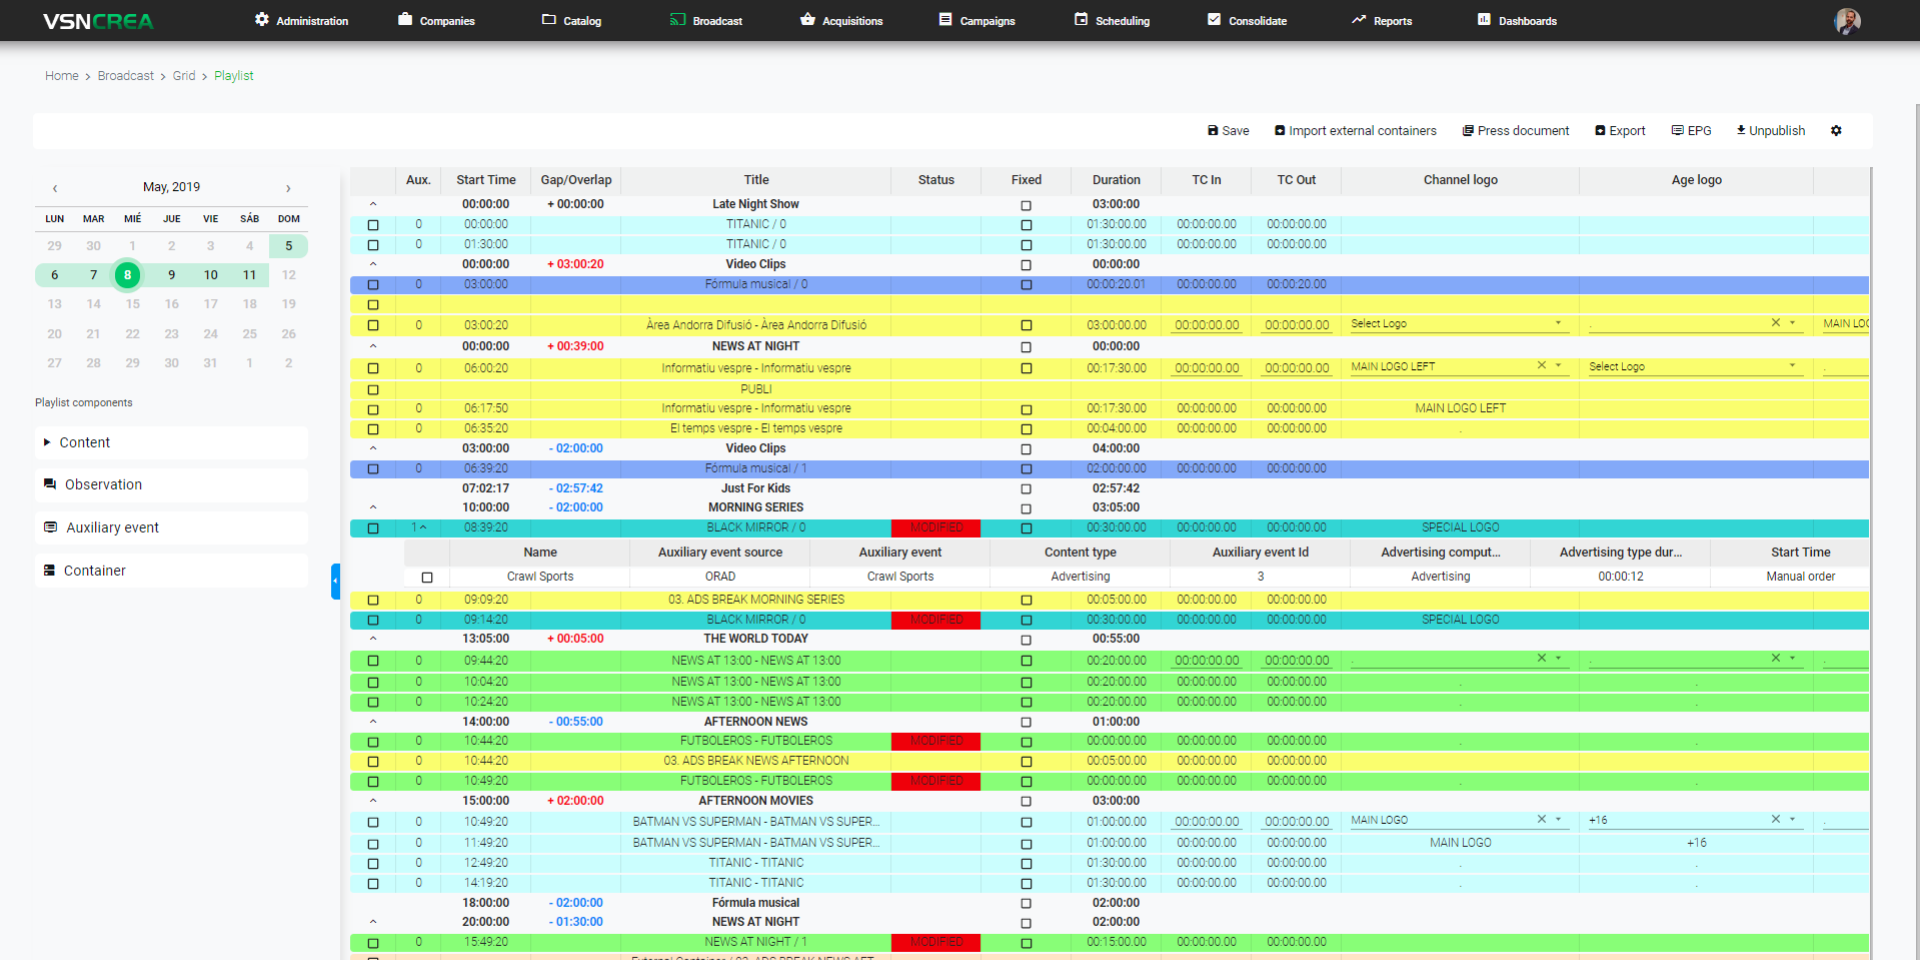Click the Administration gear icon
This screenshot has width=1920, height=960.
tap(262, 20)
